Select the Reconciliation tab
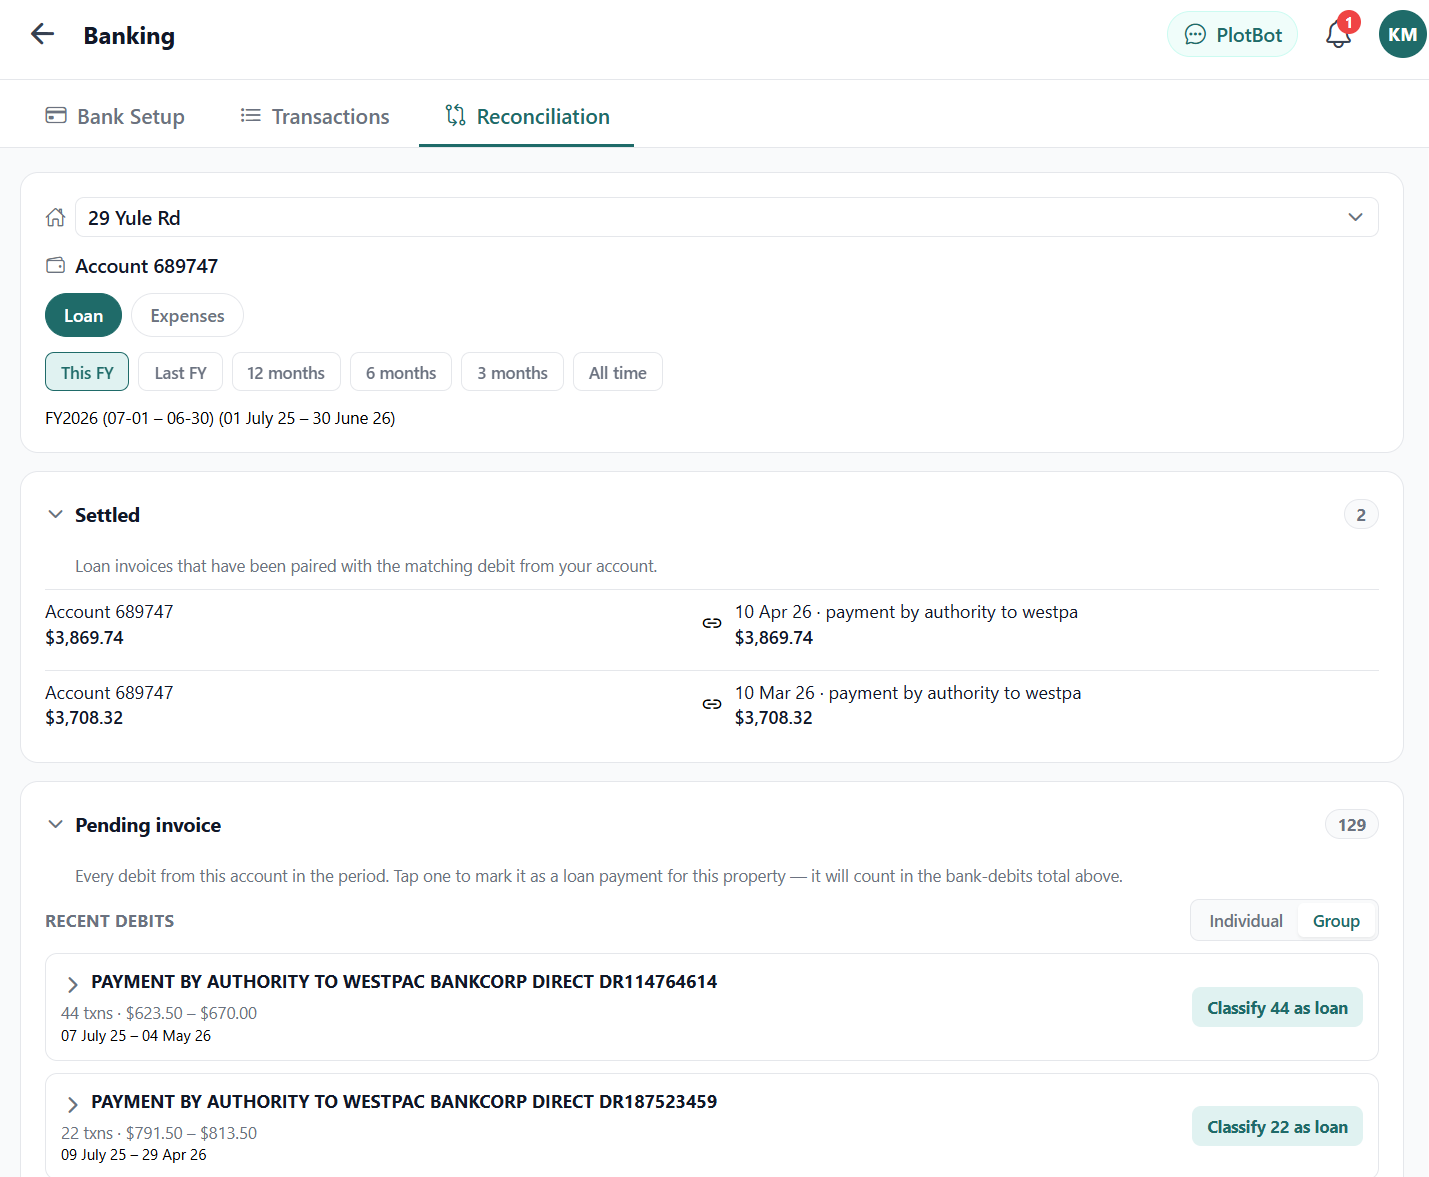 tap(527, 116)
